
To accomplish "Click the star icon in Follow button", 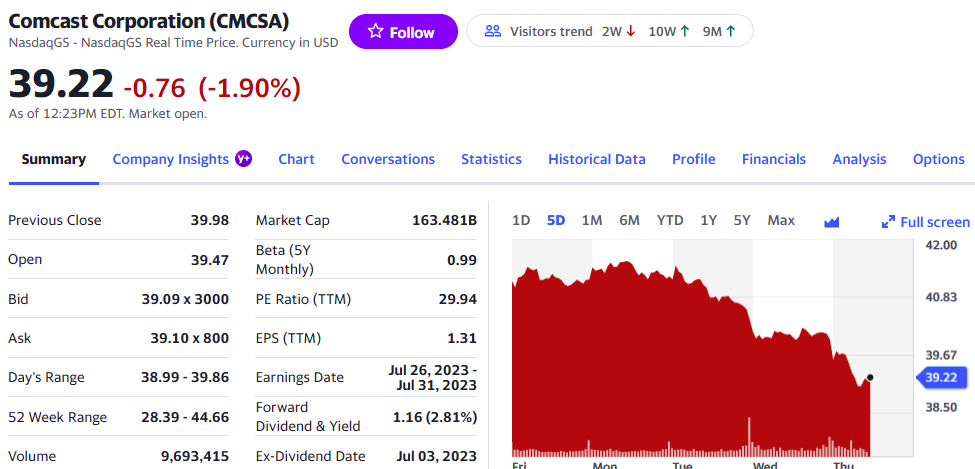I will coord(375,32).
